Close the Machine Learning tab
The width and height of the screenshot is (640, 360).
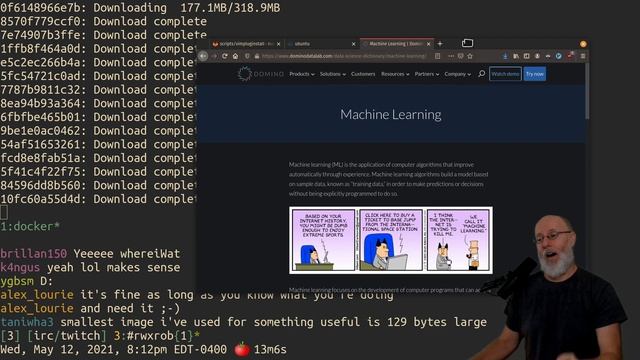[x=429, y=44]
